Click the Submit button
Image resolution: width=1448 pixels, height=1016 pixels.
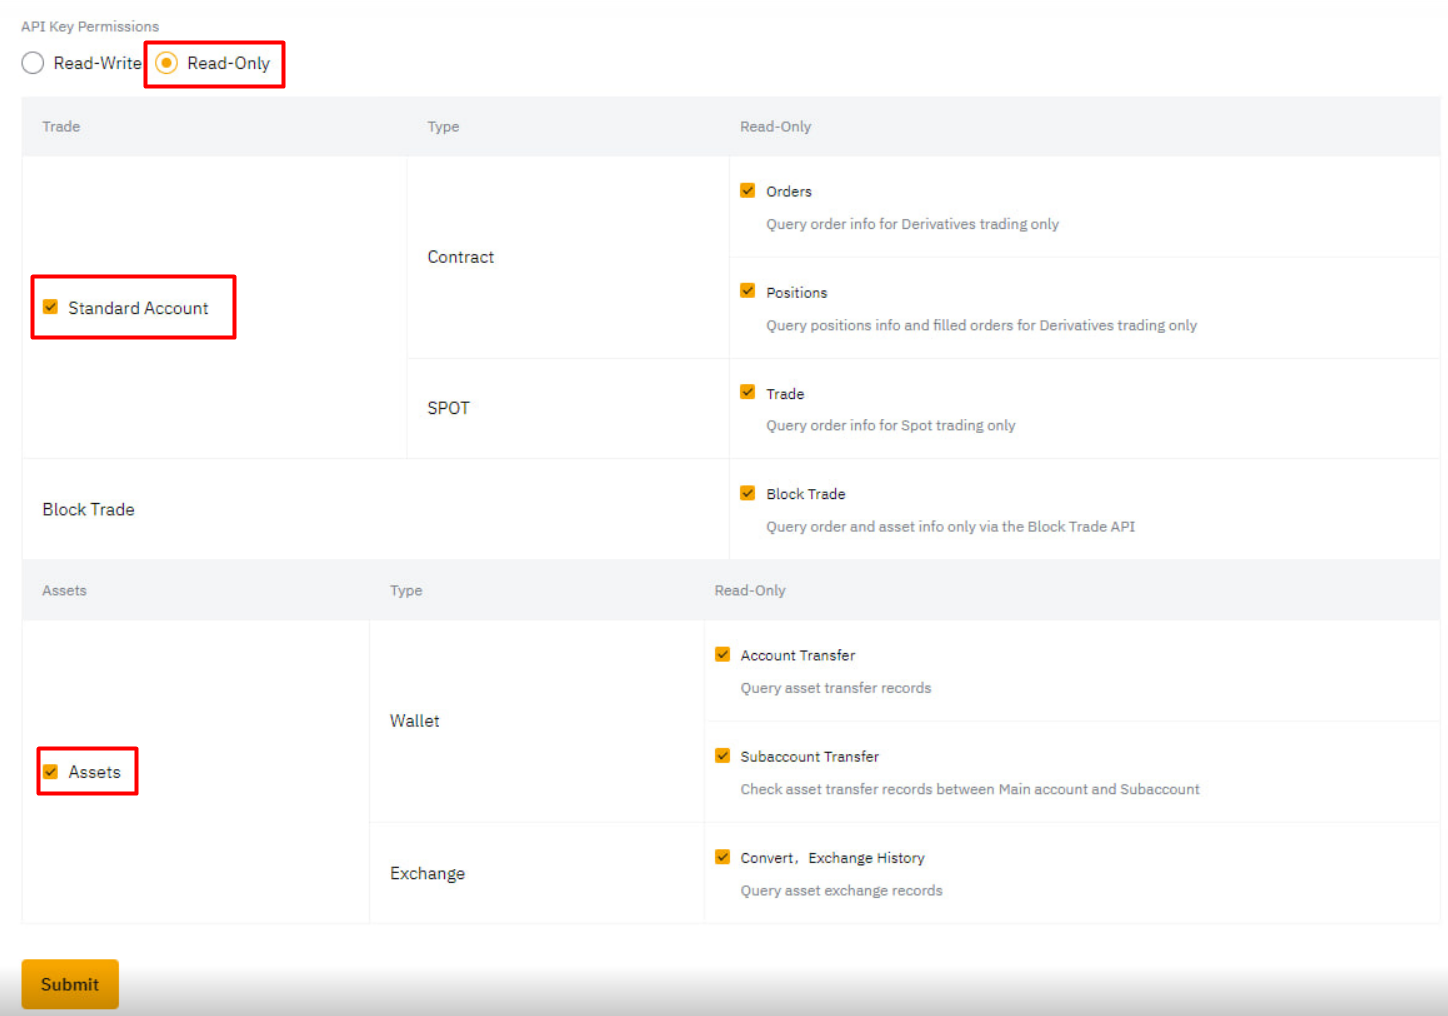[x=70, y=984]
